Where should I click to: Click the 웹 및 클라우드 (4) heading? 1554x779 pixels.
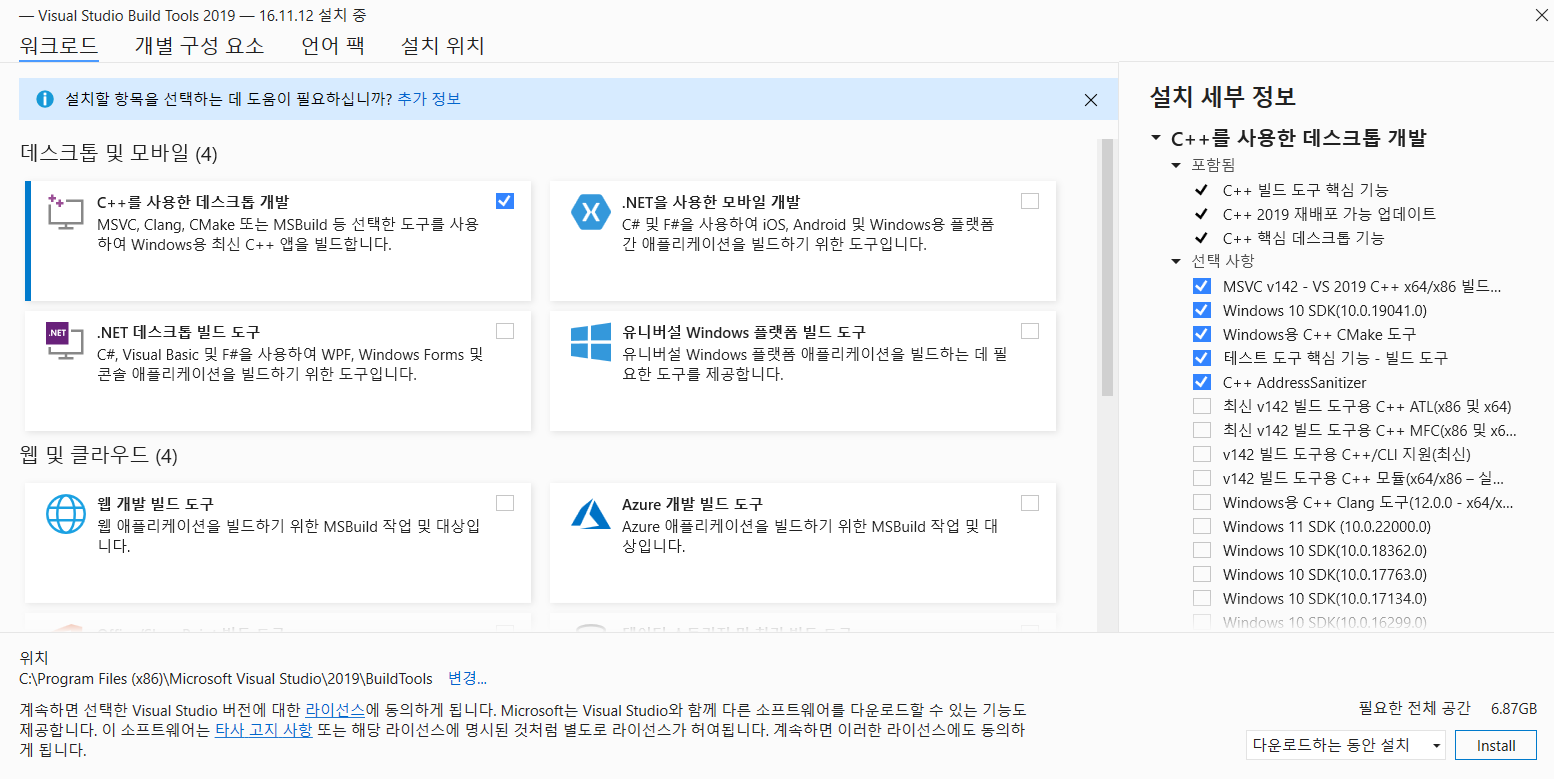(x=99, y=456)
